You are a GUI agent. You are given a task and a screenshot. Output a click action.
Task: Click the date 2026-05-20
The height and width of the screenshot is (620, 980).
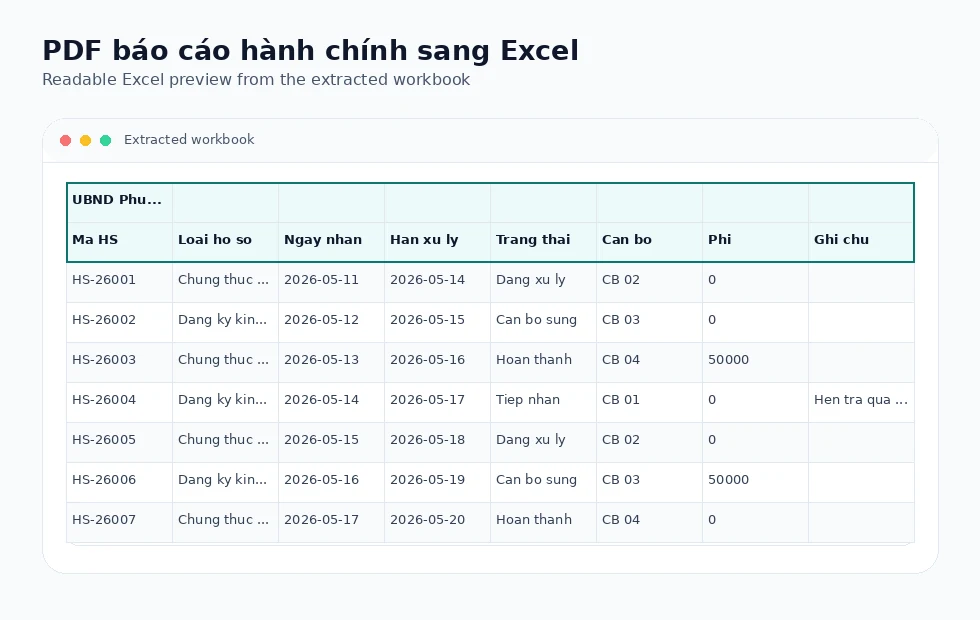click(438, 522)
